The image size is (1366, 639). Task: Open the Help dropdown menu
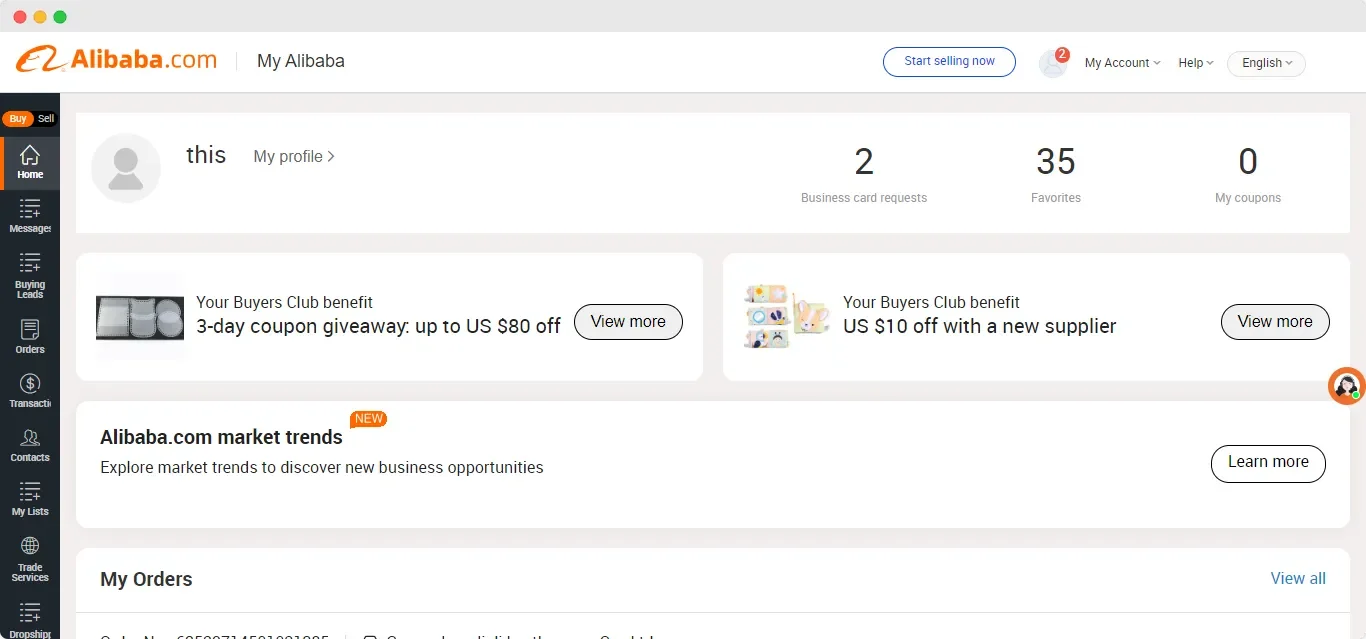[1195, 62]
